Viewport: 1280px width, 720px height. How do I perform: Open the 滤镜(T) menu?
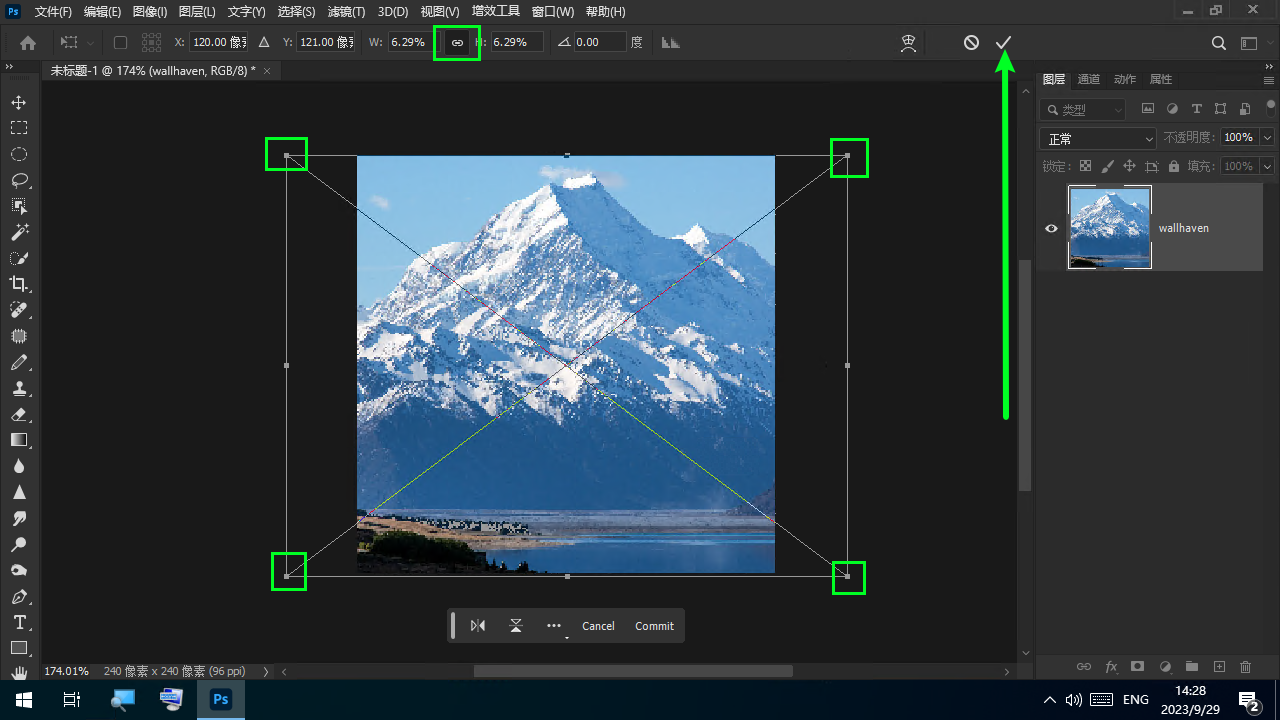[346, 12]
